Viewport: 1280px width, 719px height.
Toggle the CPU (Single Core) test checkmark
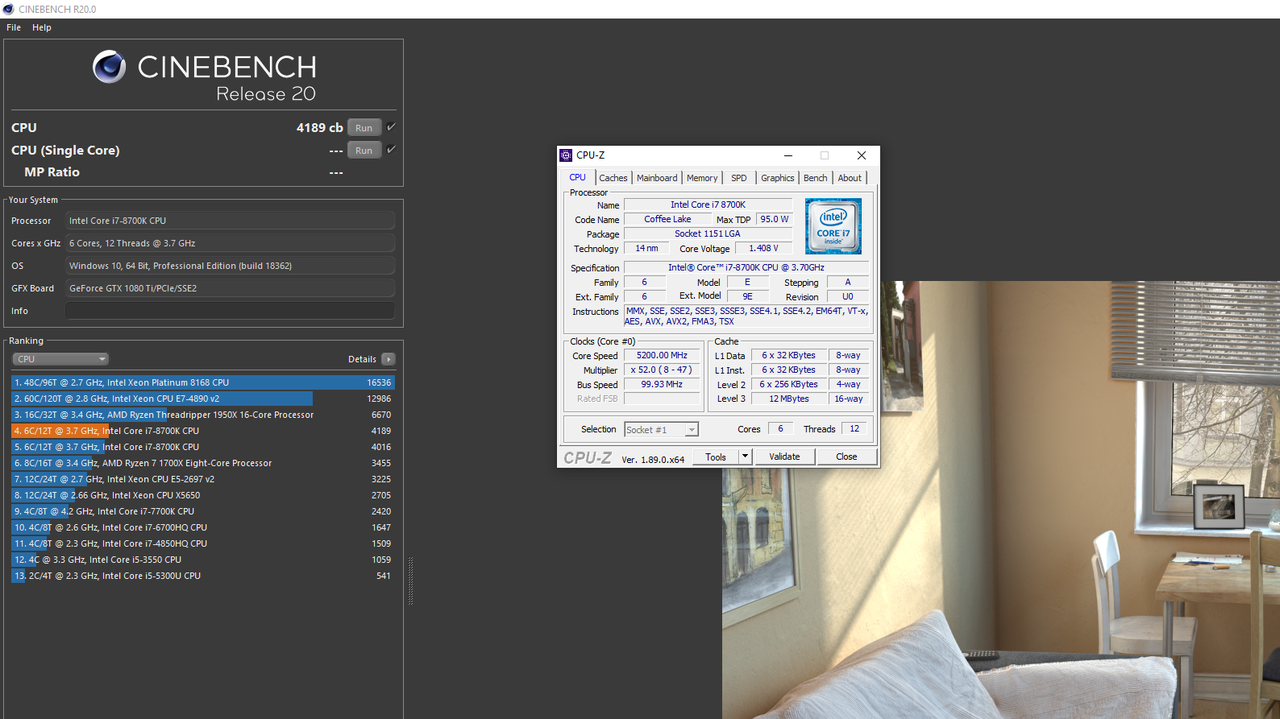(x=391, y=150)
